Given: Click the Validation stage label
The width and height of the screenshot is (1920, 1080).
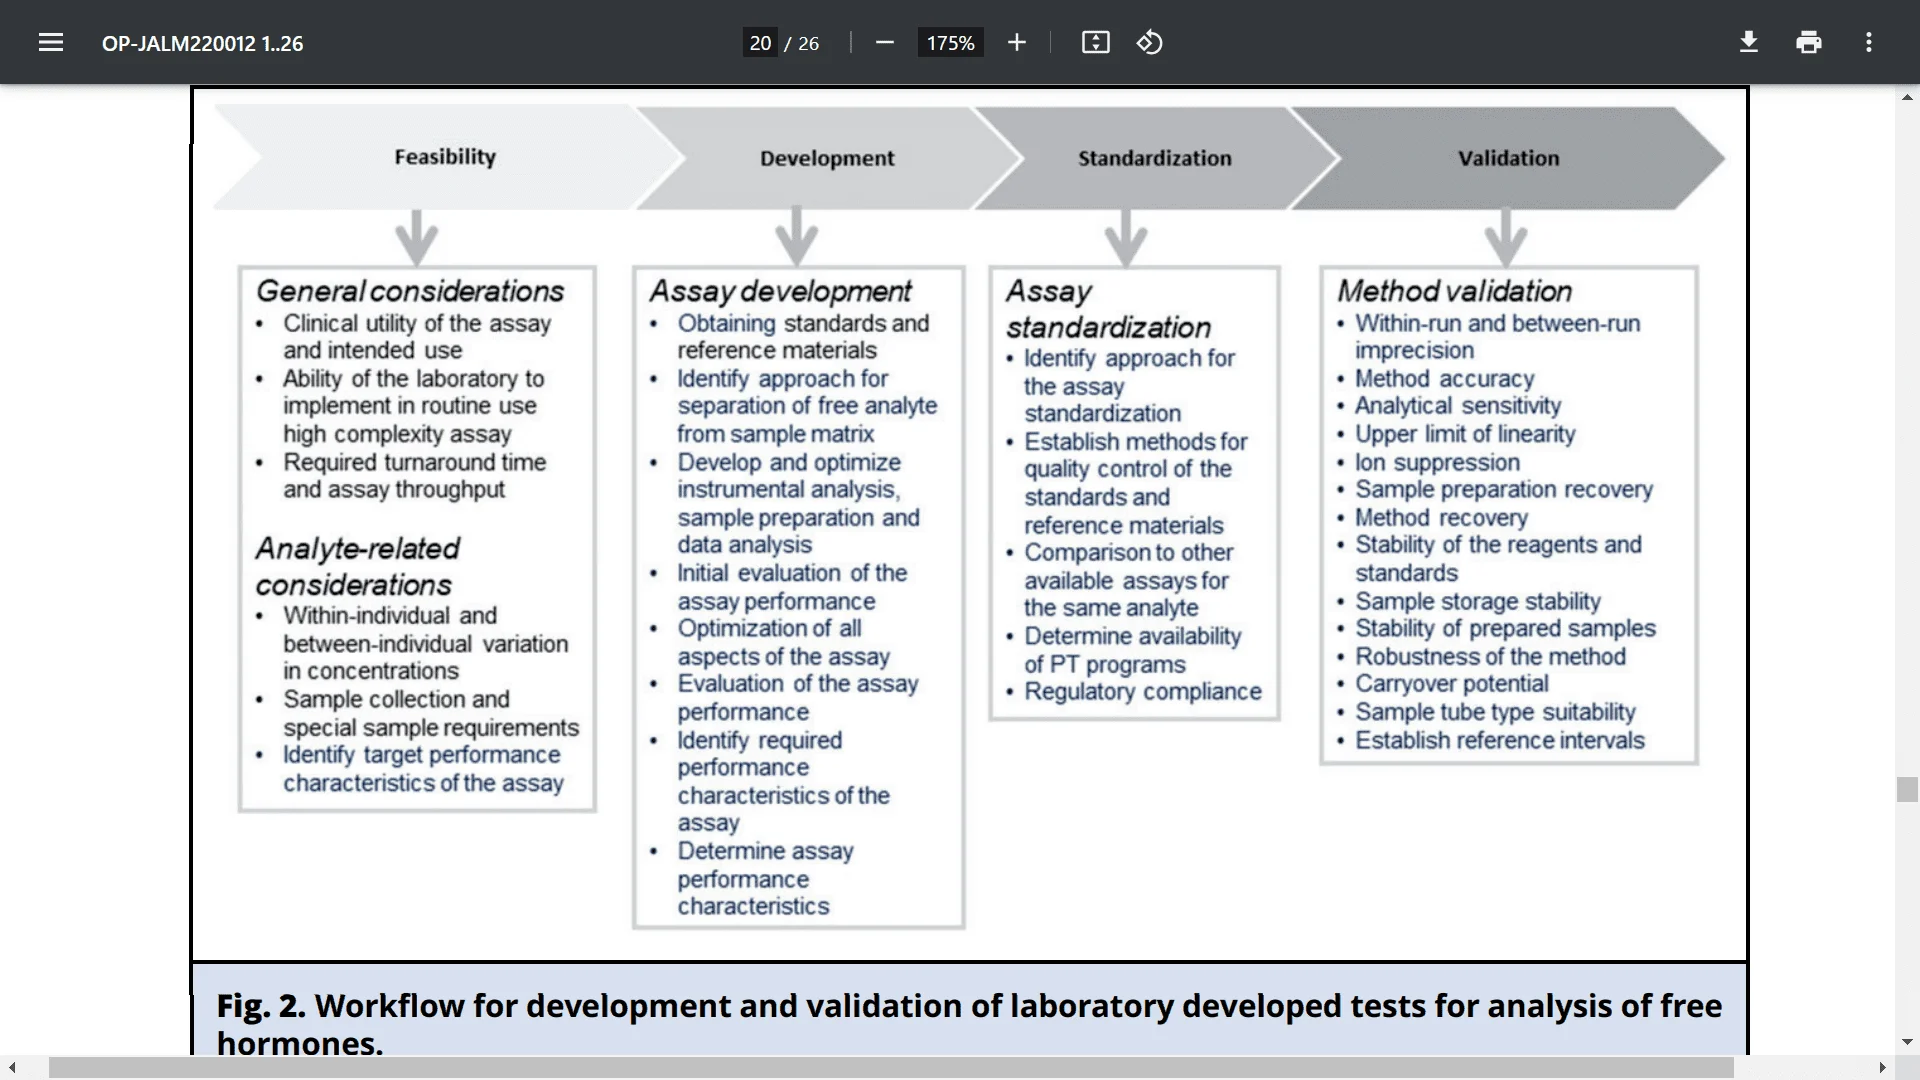Looking at the screenshot, I should (x=1508, y=158).
